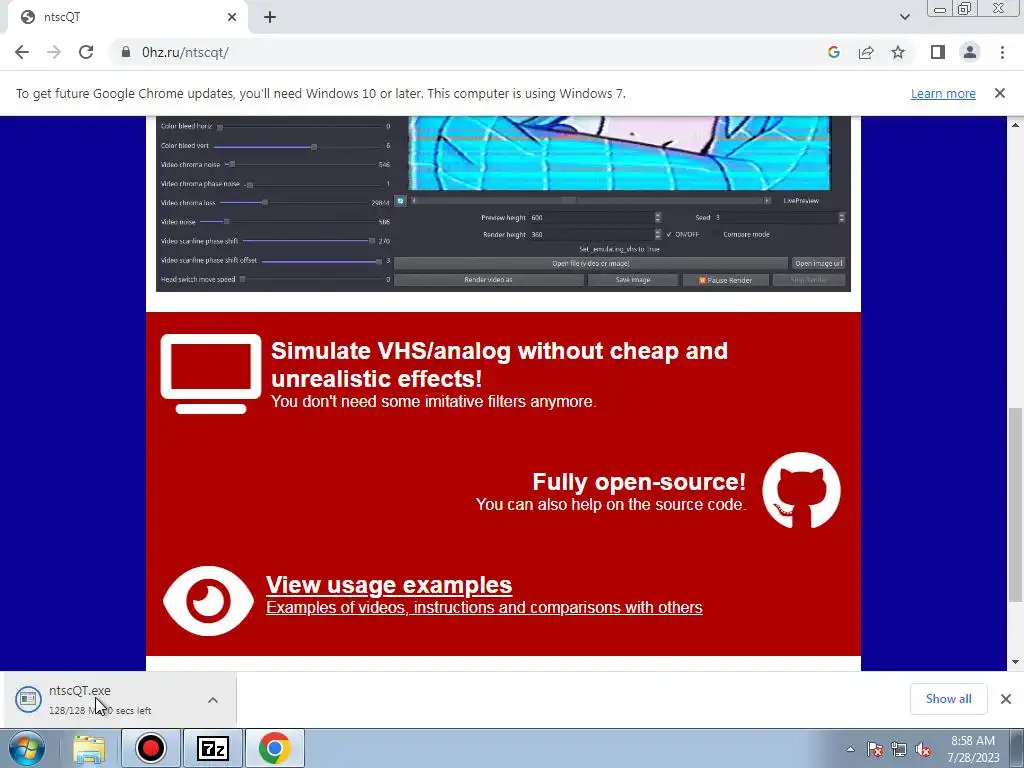Click the address bar URL
This screenshot has width=1024, height=768.
pos(185,52)
